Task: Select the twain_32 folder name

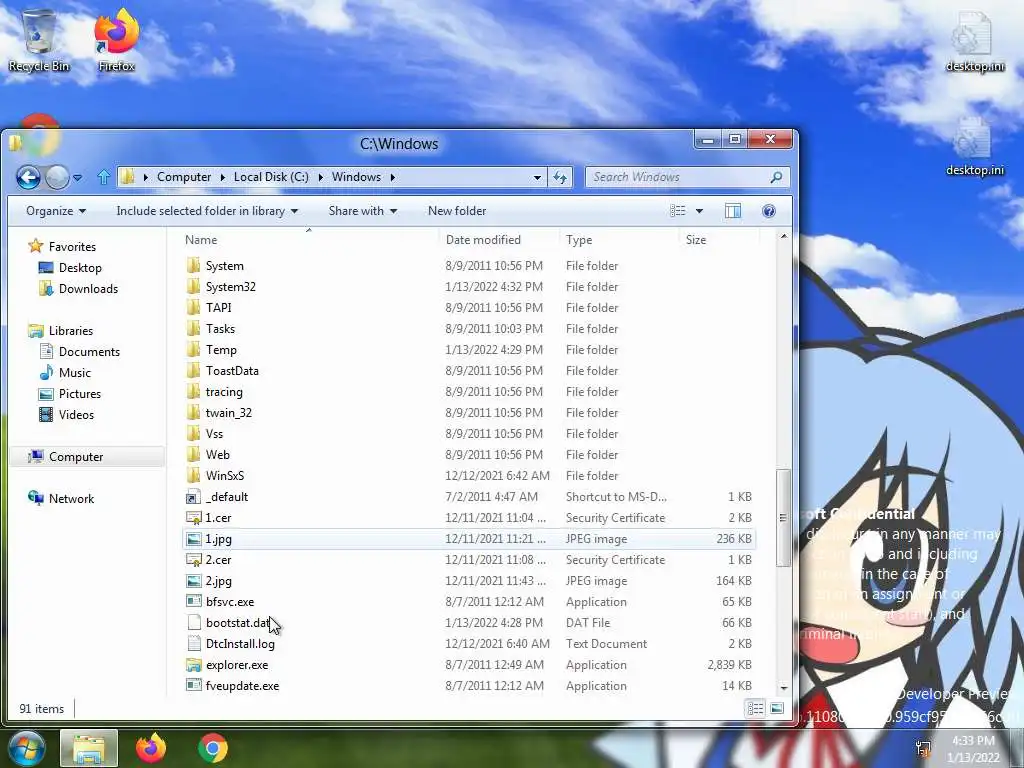Action: pyautogui.click(x=229, y=413)
